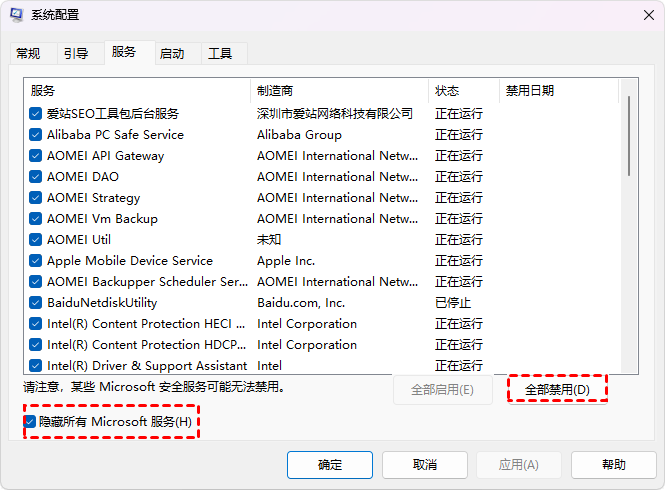This screenshot has width=665, height=490.
Task: Open the 引导 tab
Action: point(76,54)
